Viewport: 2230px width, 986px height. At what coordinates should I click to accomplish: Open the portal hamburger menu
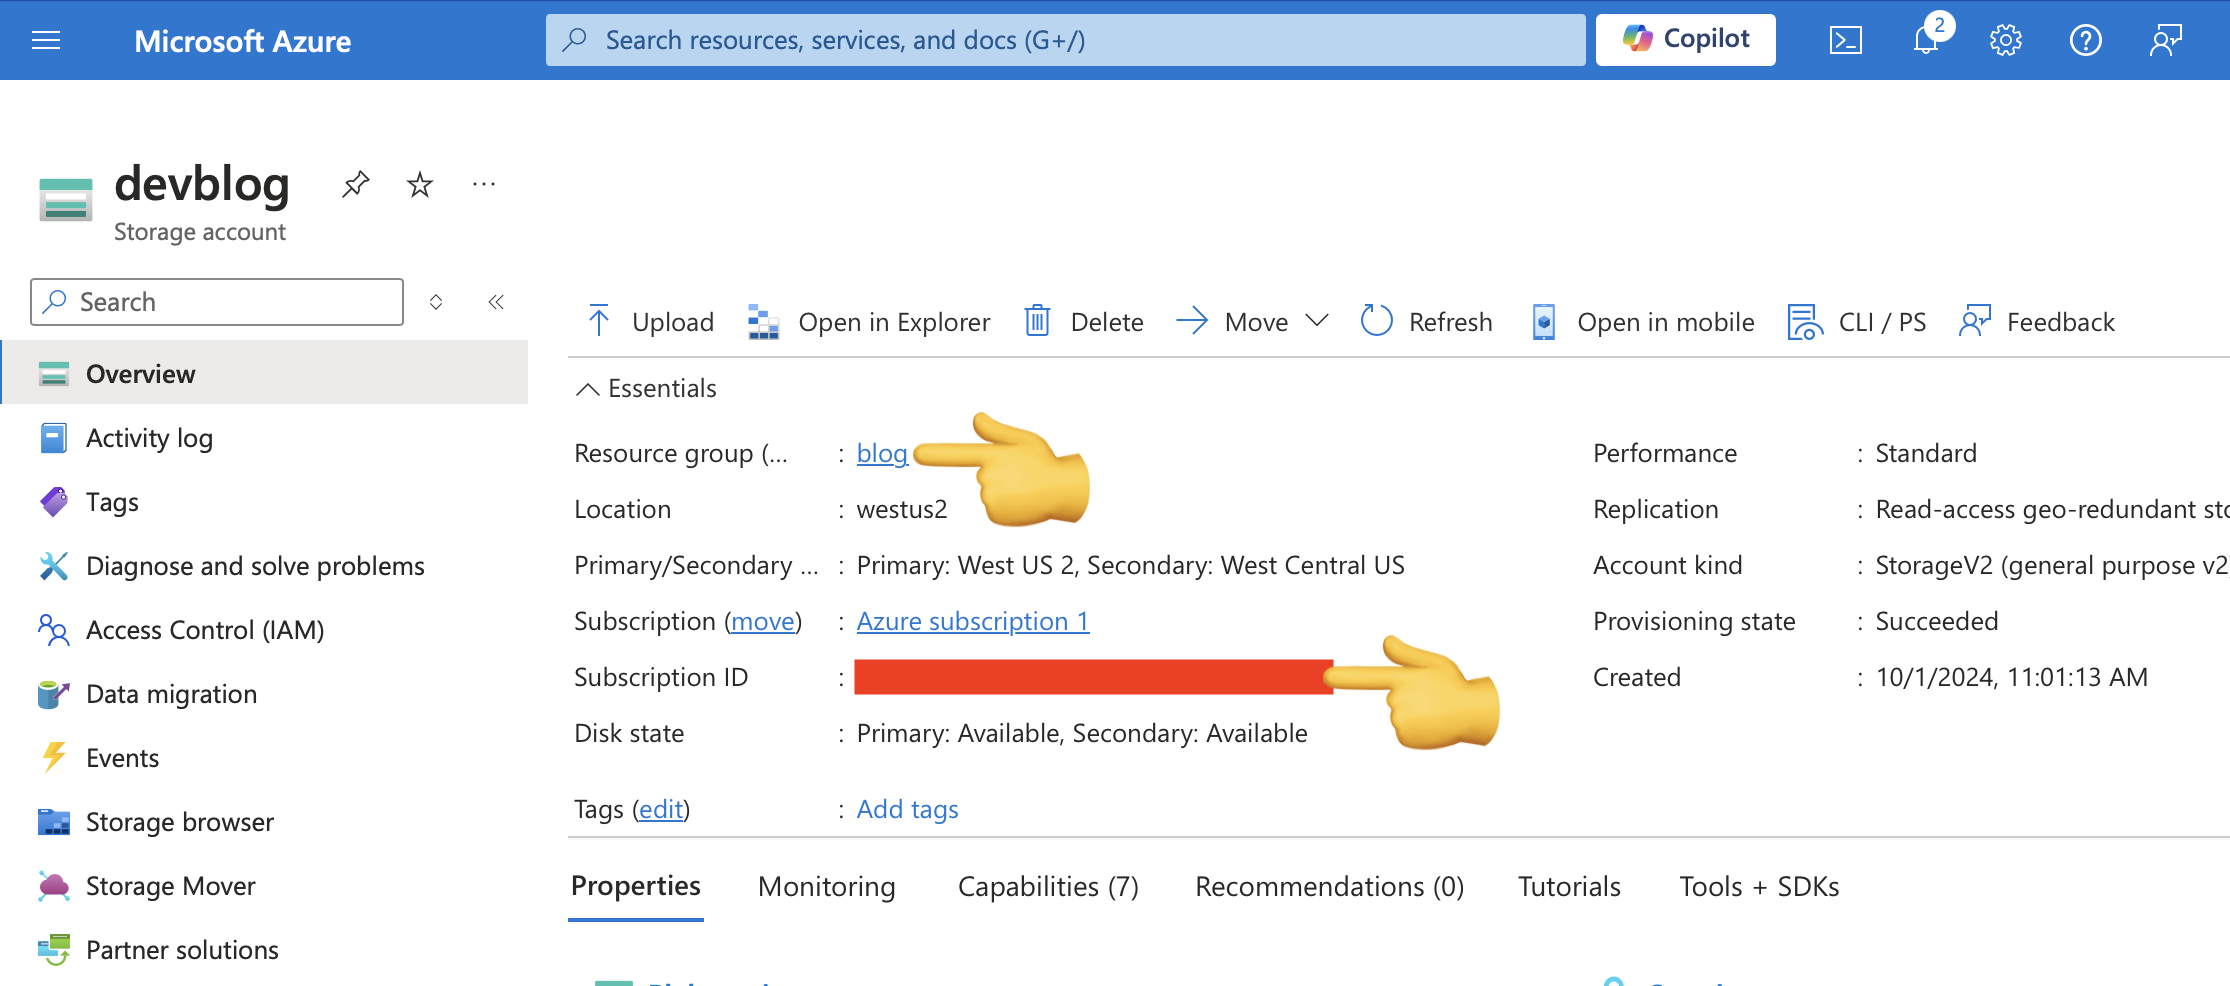46,40
